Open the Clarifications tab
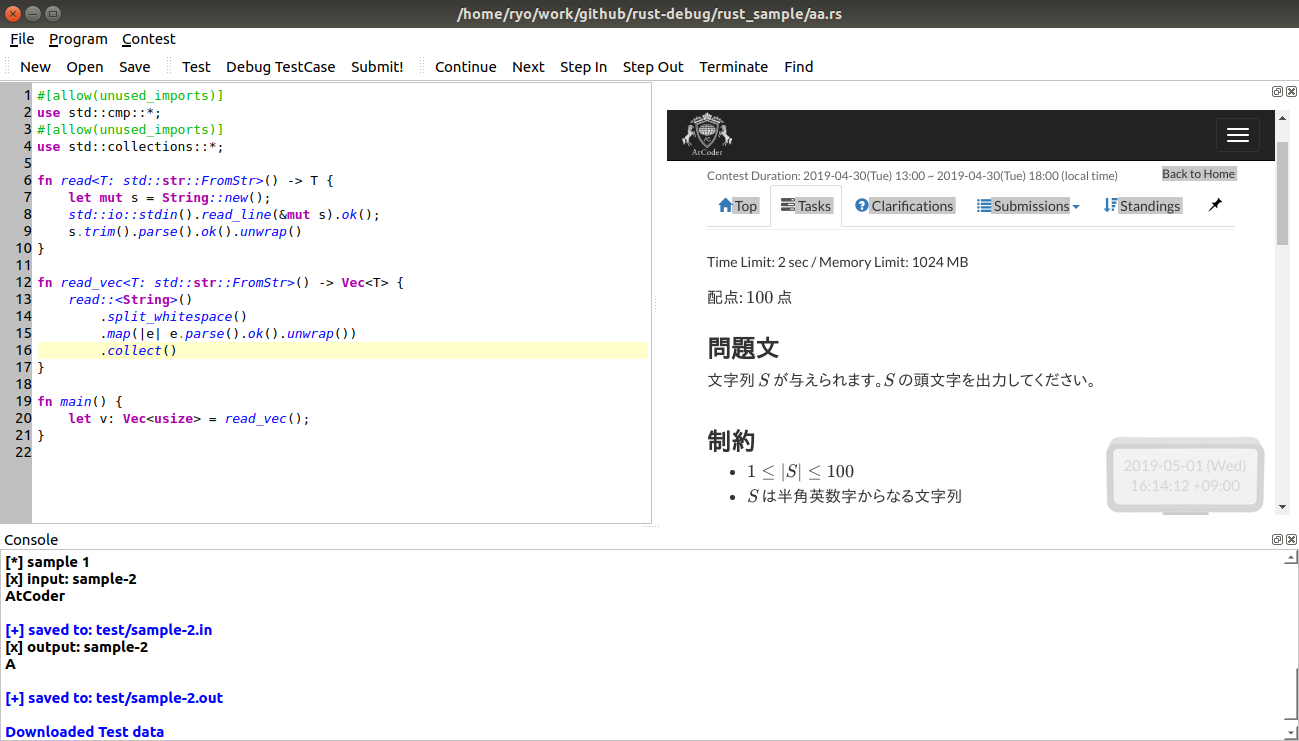This screenshot has width=1299, height=741. (905, 206)
